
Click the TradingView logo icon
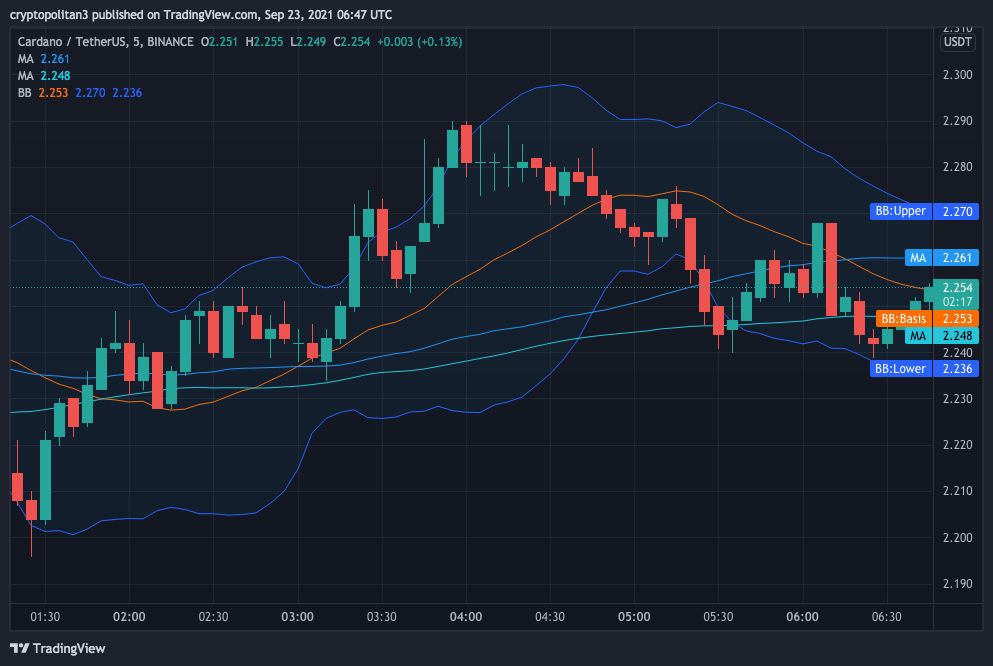point(20,648)
